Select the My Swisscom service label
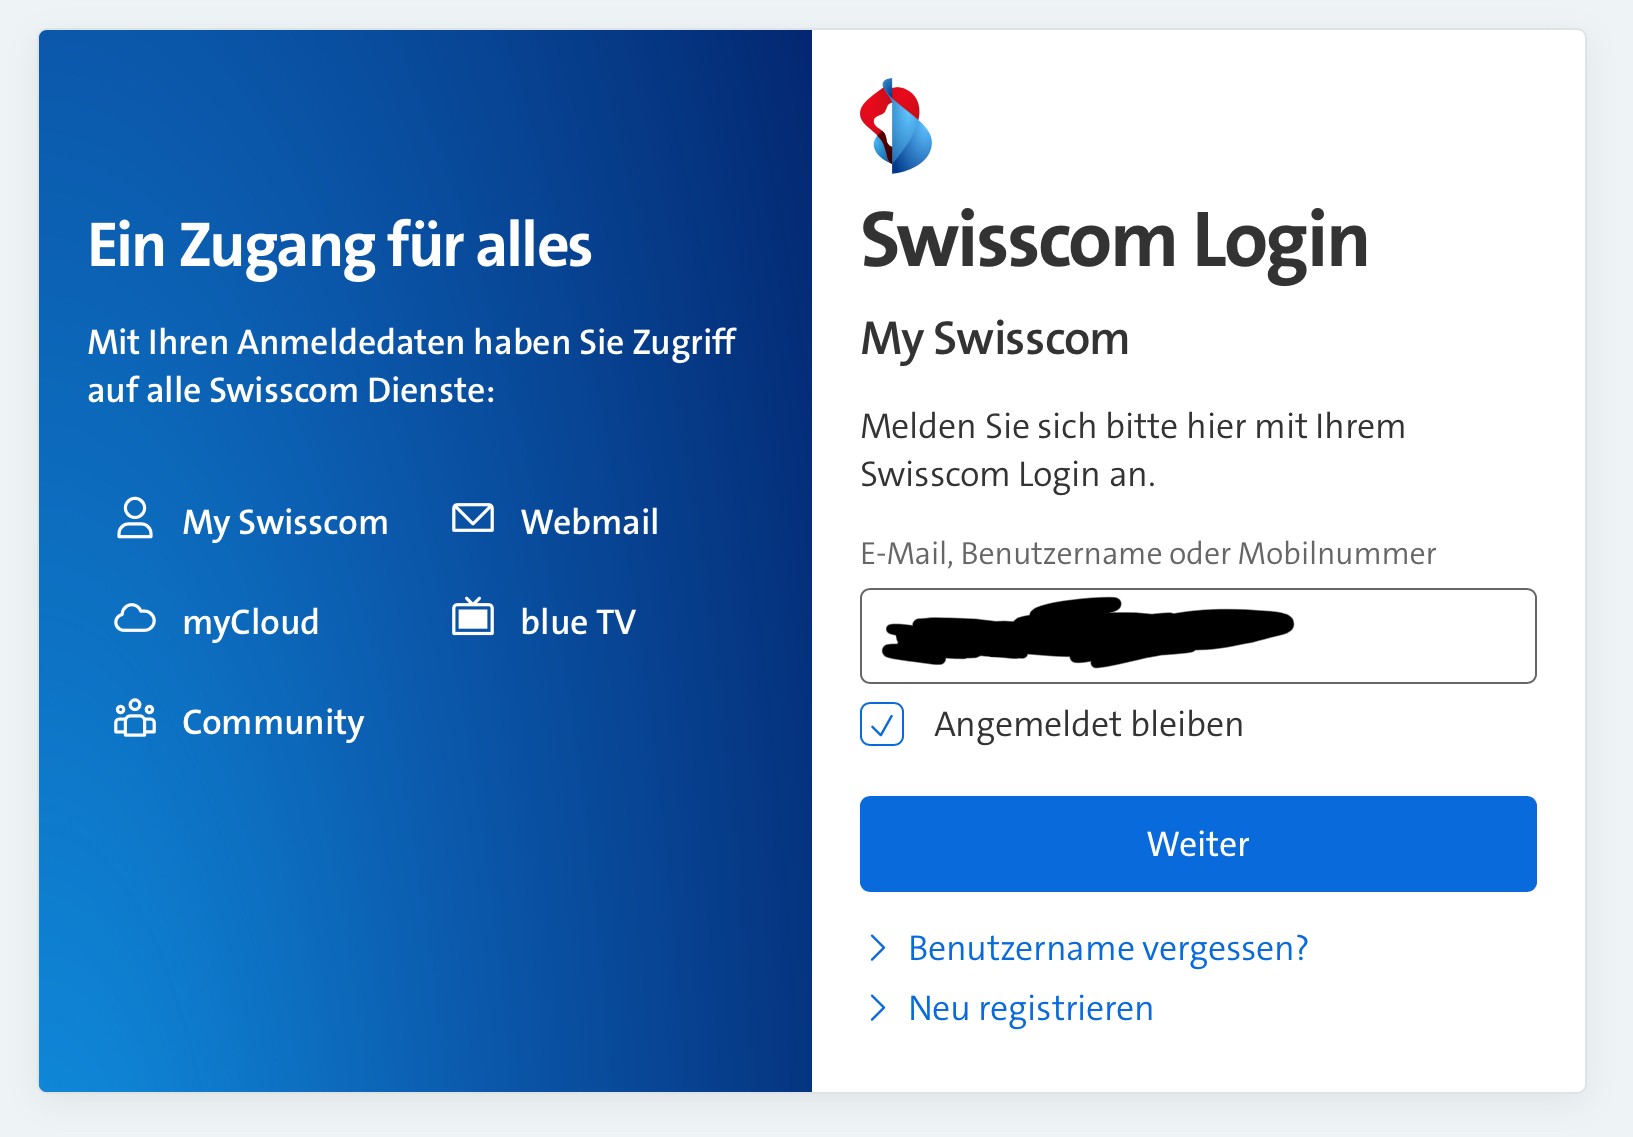This screenshot has height=1137, width=1633. coord(285,522)
